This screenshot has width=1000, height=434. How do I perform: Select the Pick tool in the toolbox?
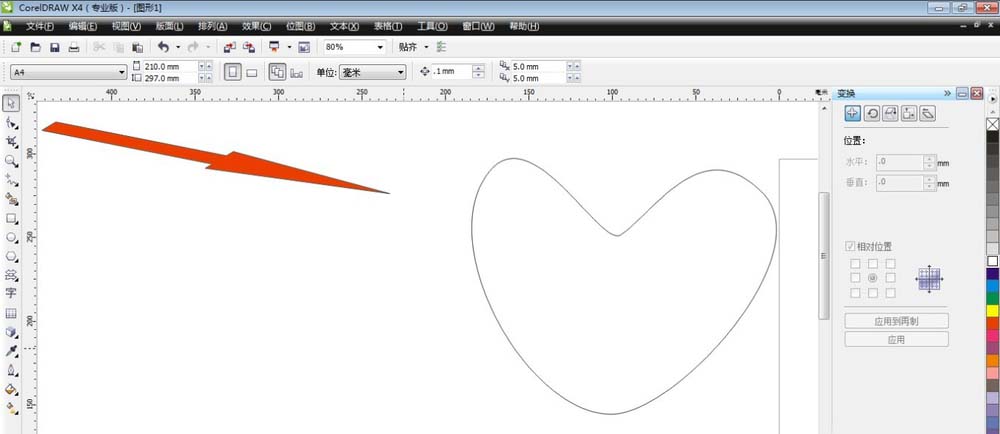[11, 103]
